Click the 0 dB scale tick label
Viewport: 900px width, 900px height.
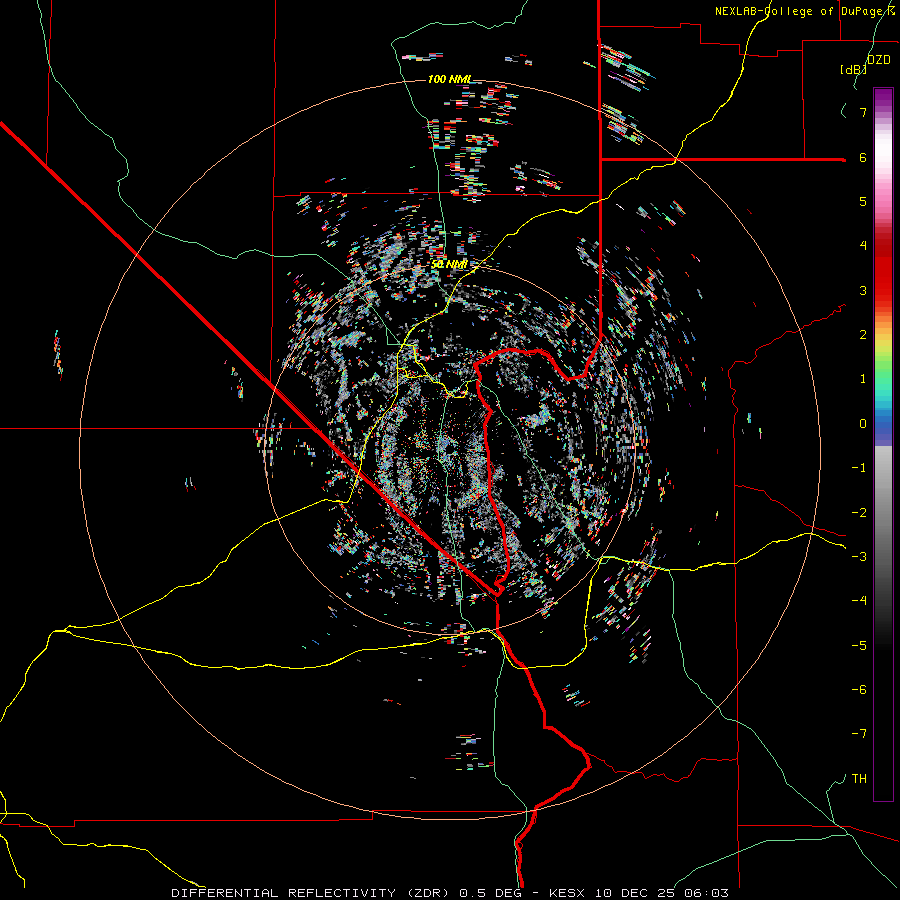861,424
